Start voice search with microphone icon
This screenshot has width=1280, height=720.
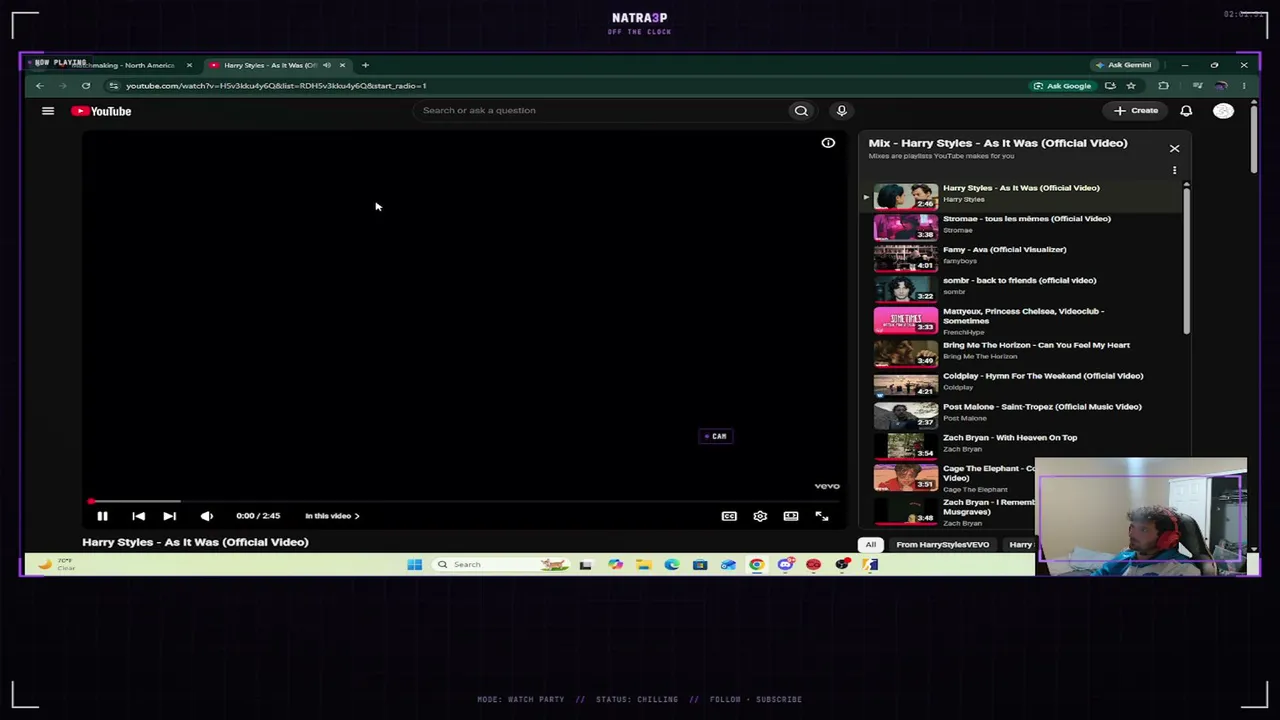point(842,111)
